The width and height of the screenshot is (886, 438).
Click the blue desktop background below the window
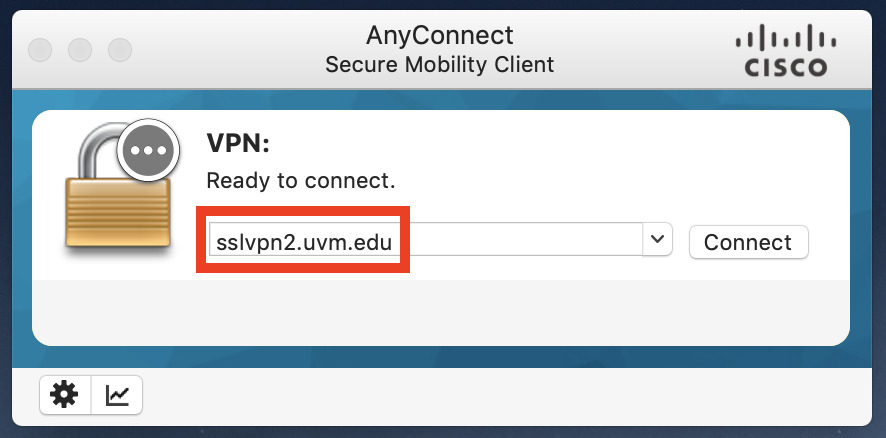pyautogui.click(x=440, y=432)
